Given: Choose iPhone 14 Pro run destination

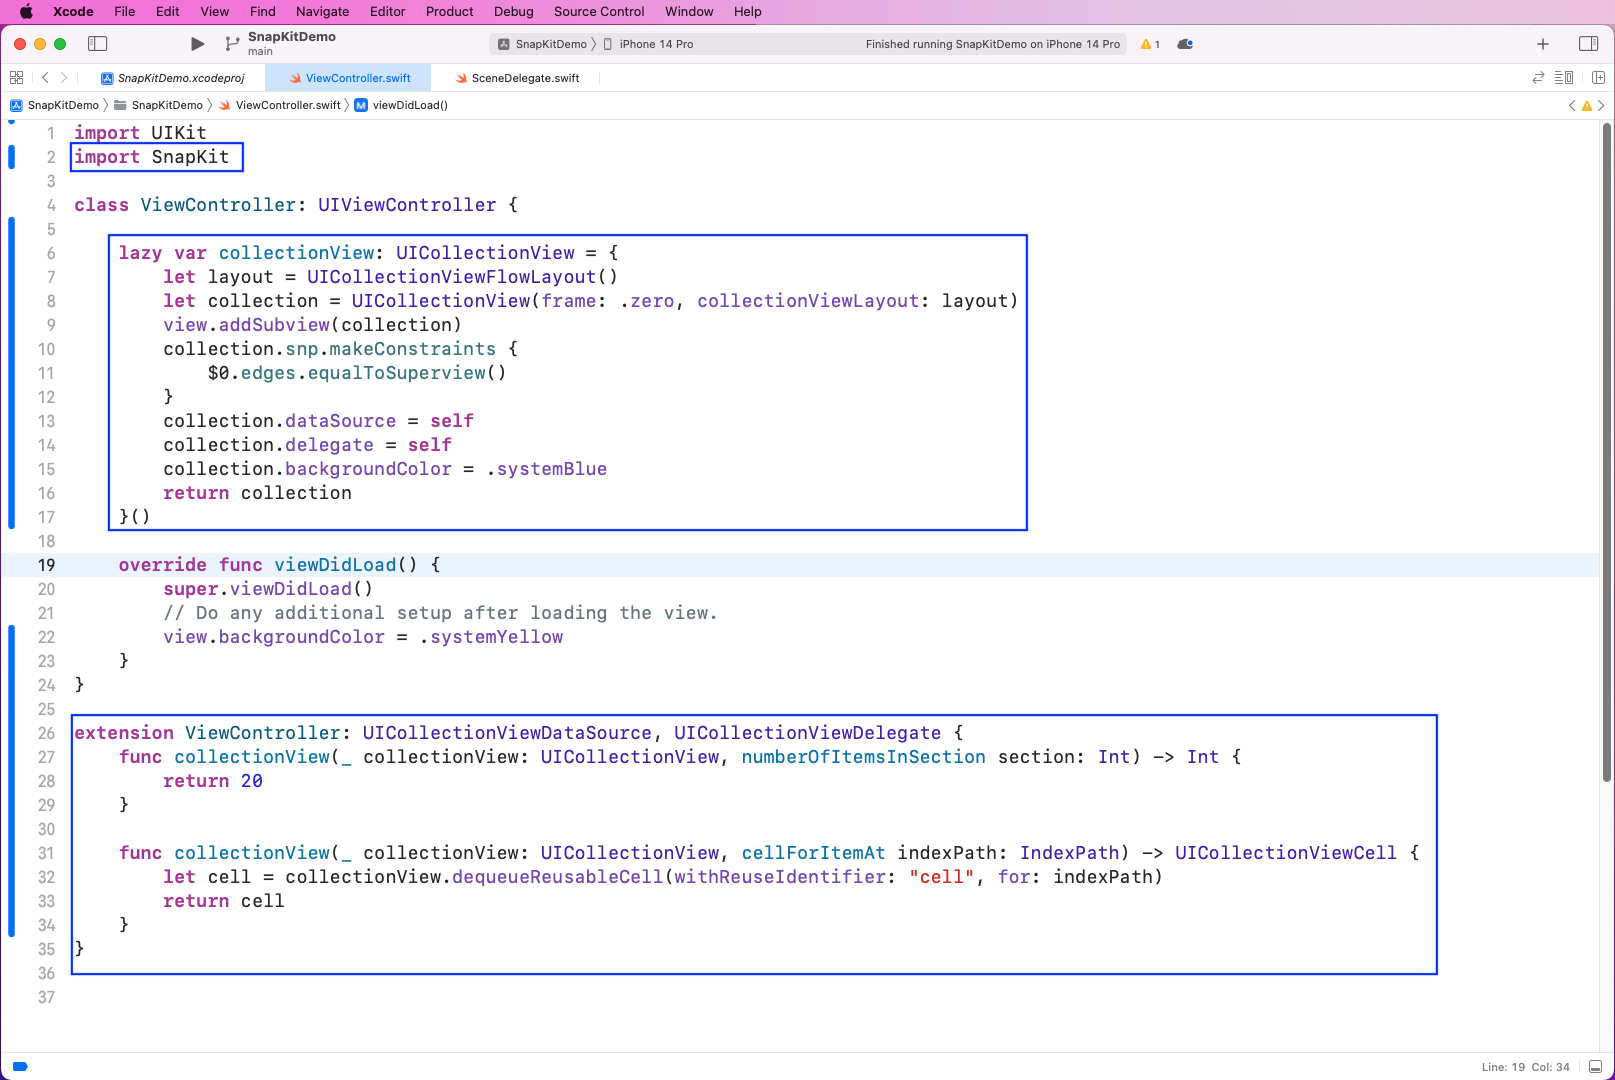Looking at the screenshot, I should [x=648, y=44].
